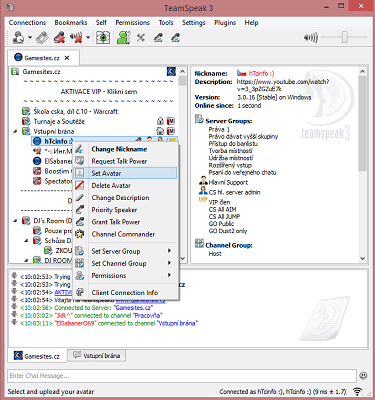
Task: Expand the Set Server Group submenu
Action: (126, 251)
